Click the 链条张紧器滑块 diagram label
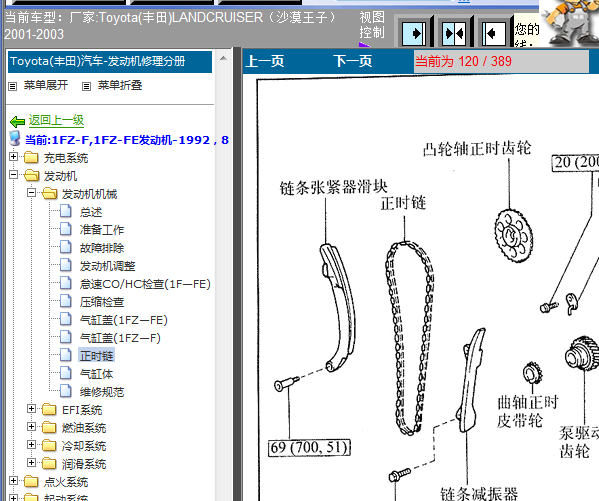 click(334, 188)
